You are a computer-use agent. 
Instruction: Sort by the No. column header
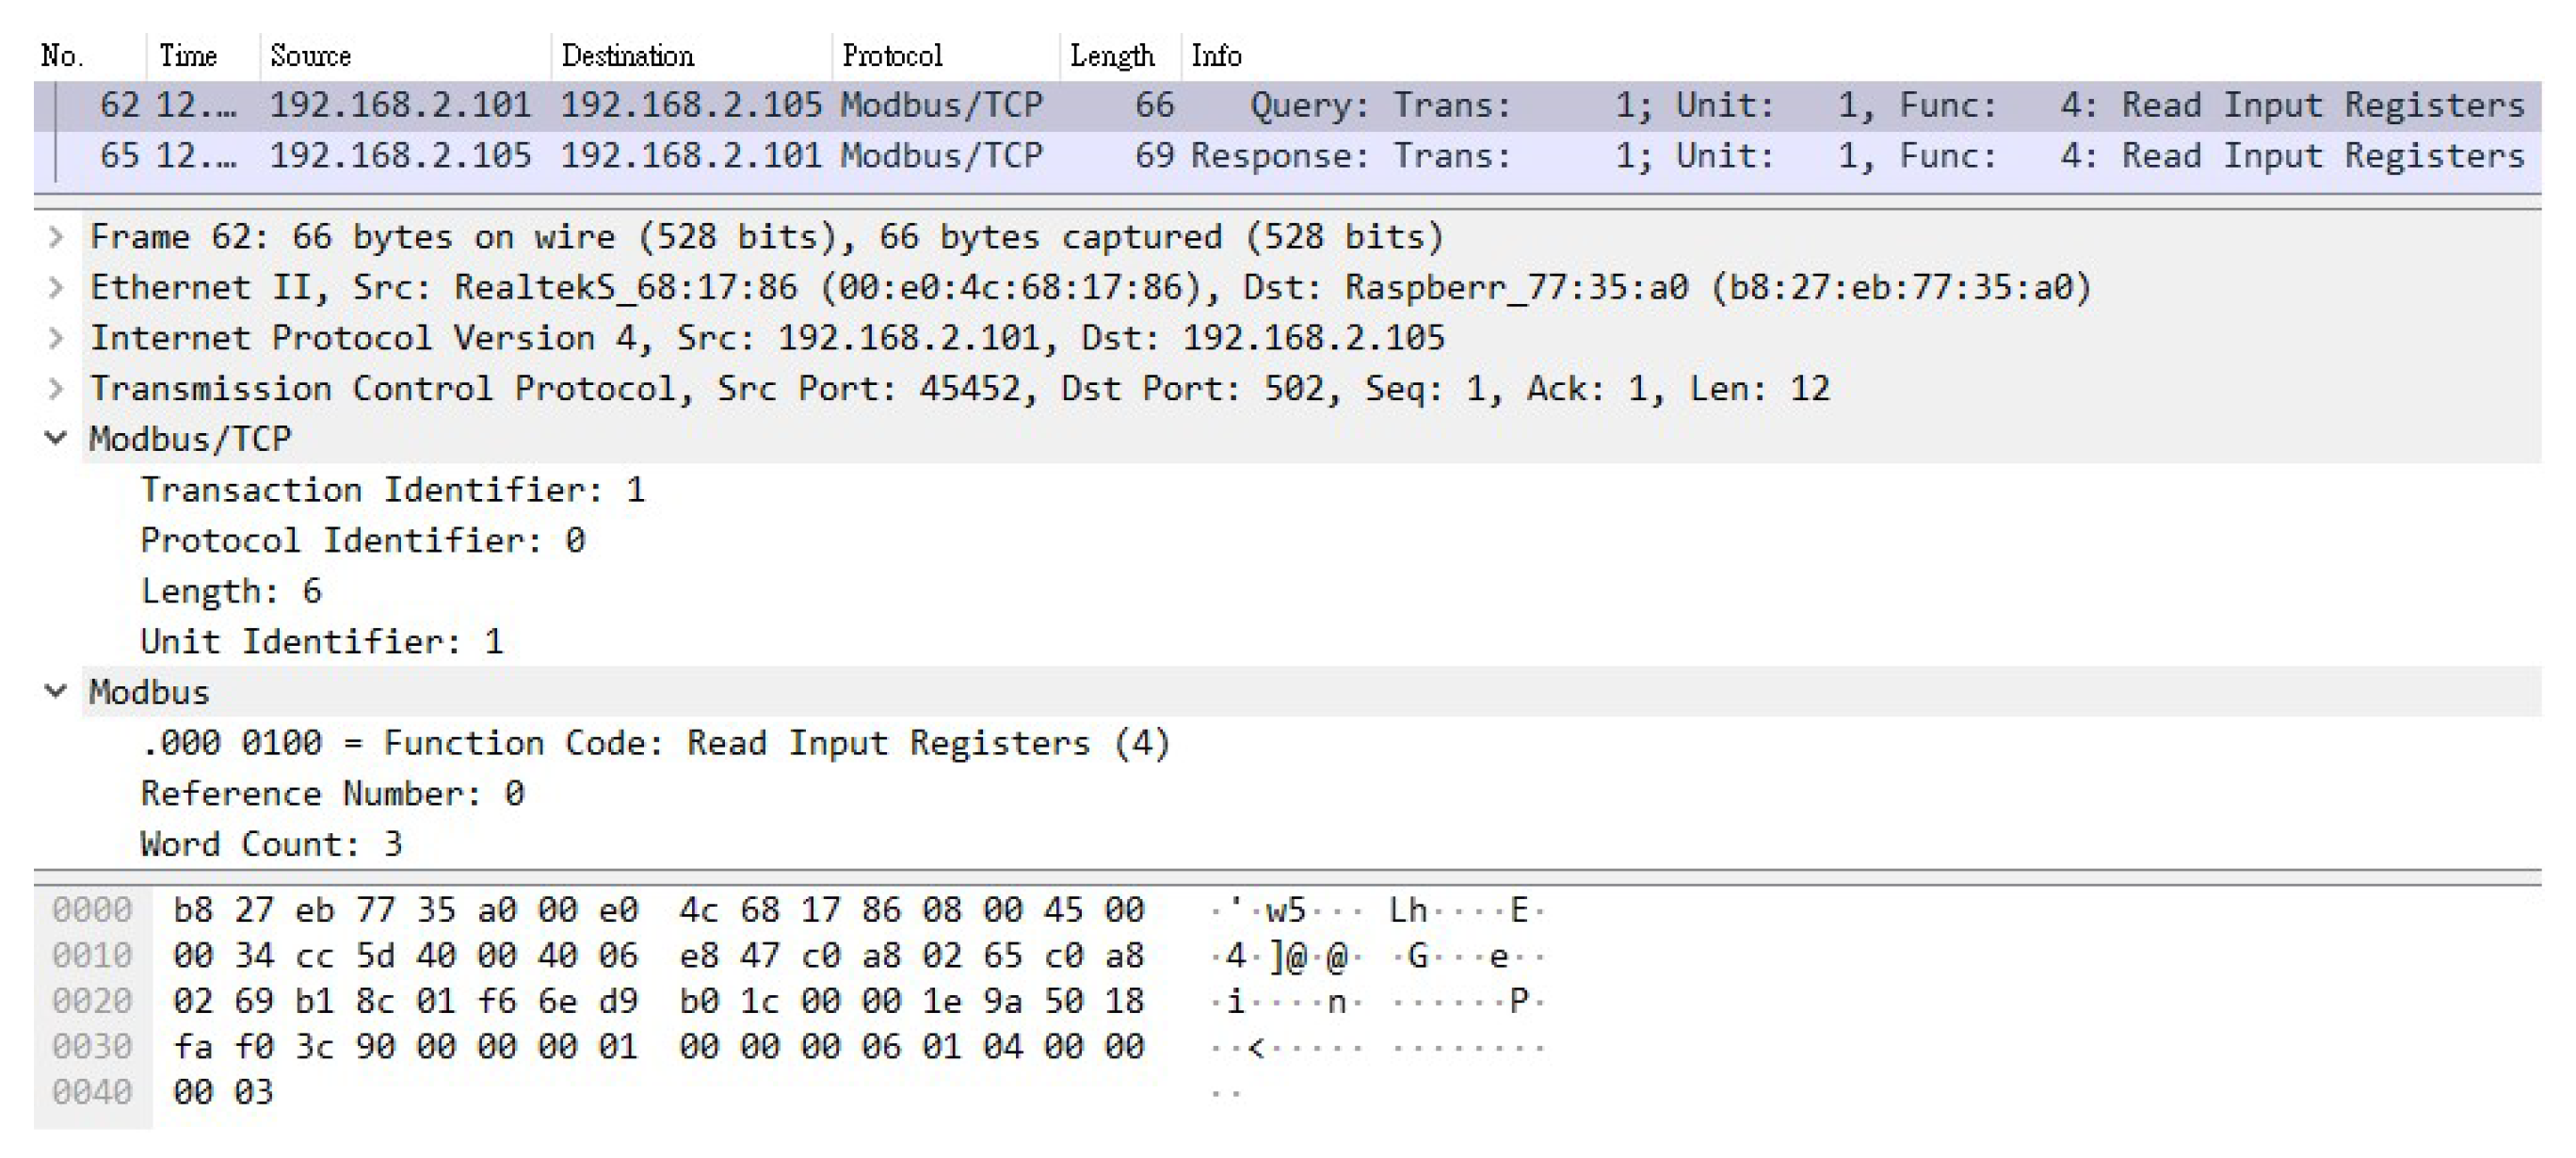tap(62, 56)
